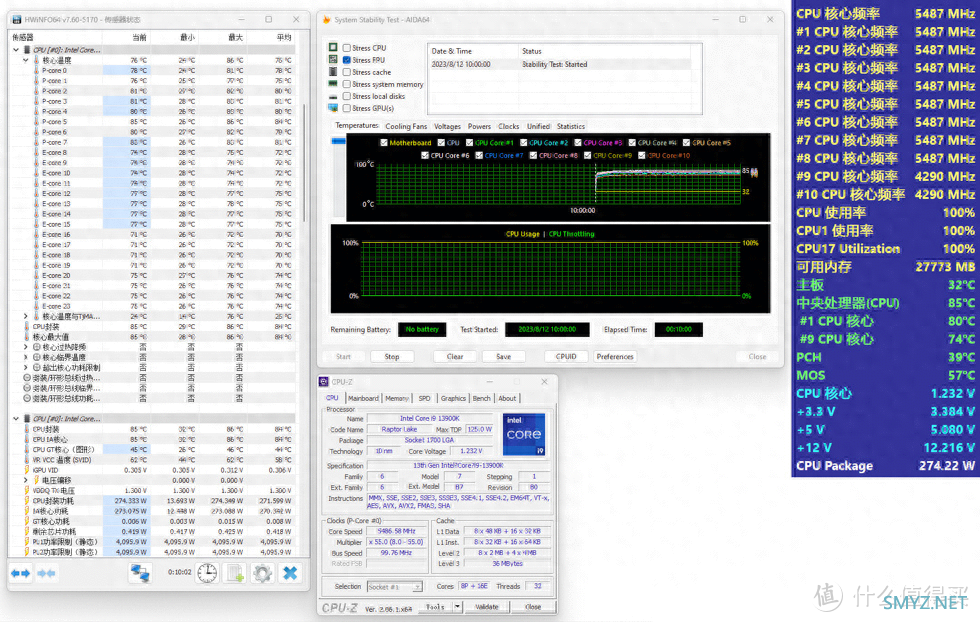Click the thermometer icon beside P-core 0
980x622 pixels.
click(x=36, y=71)
